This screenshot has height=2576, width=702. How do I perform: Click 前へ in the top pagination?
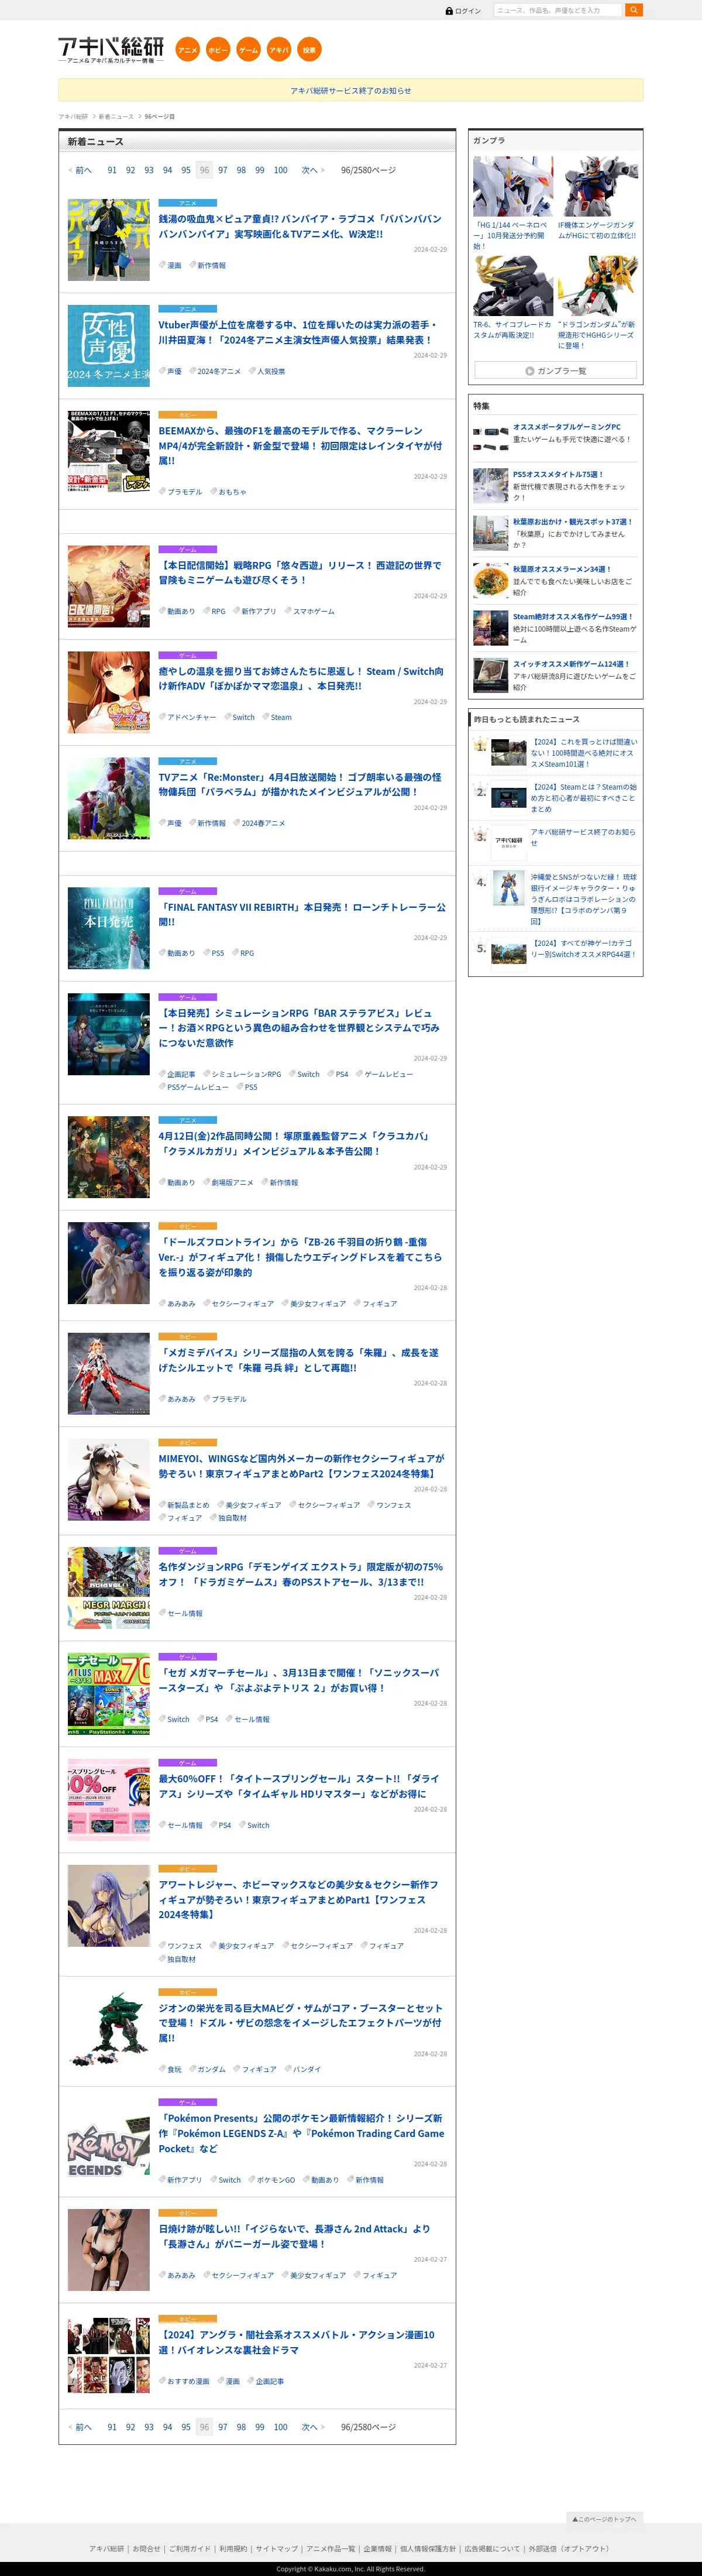pyautogui.click(x=80, y=170)
